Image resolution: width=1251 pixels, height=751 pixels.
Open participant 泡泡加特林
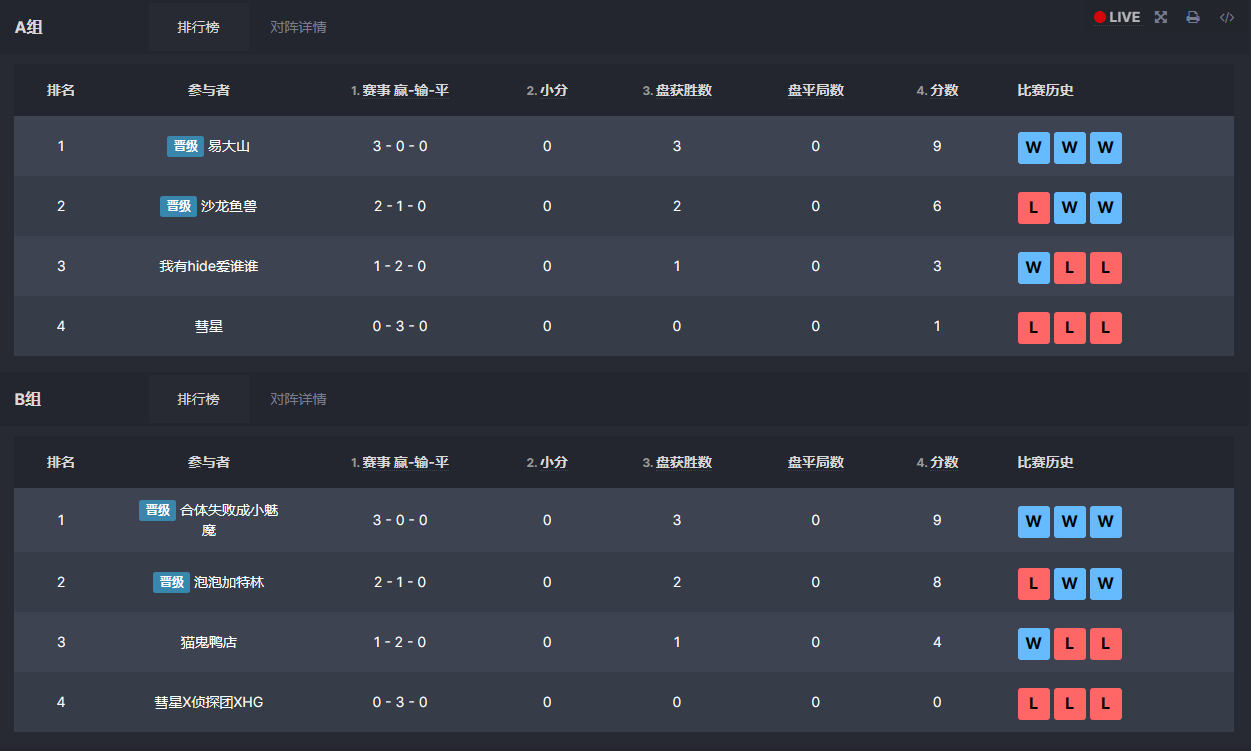pyautogui.click(x=229, y=582)
